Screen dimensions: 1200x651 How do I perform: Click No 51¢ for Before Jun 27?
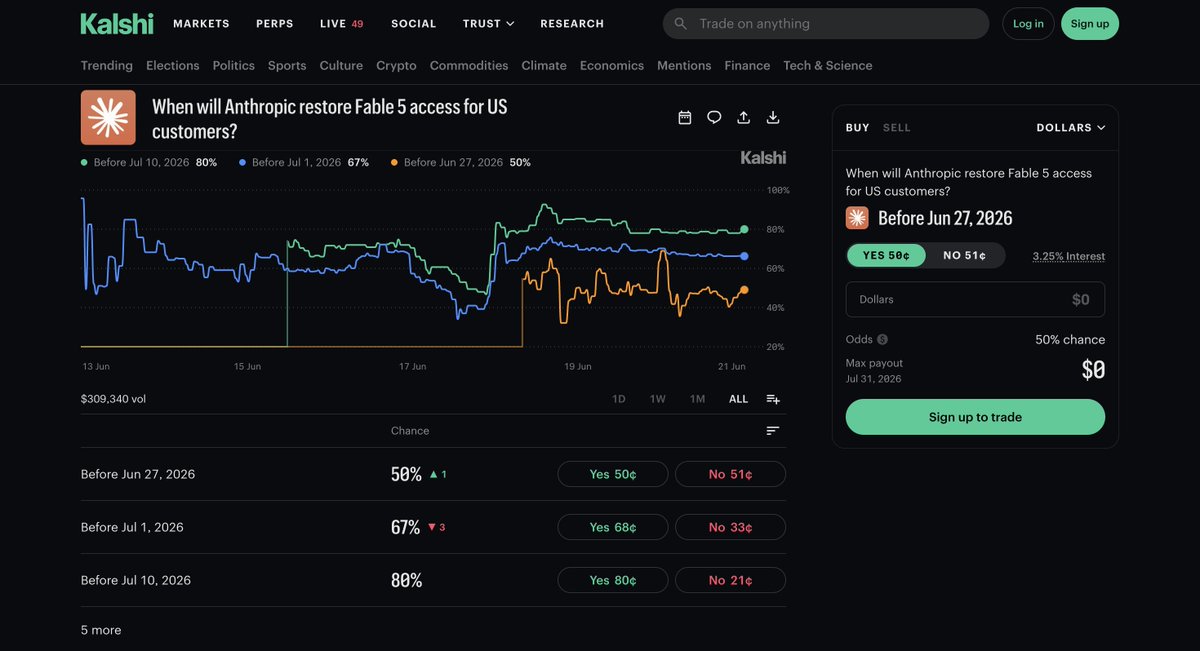(730, 474)
